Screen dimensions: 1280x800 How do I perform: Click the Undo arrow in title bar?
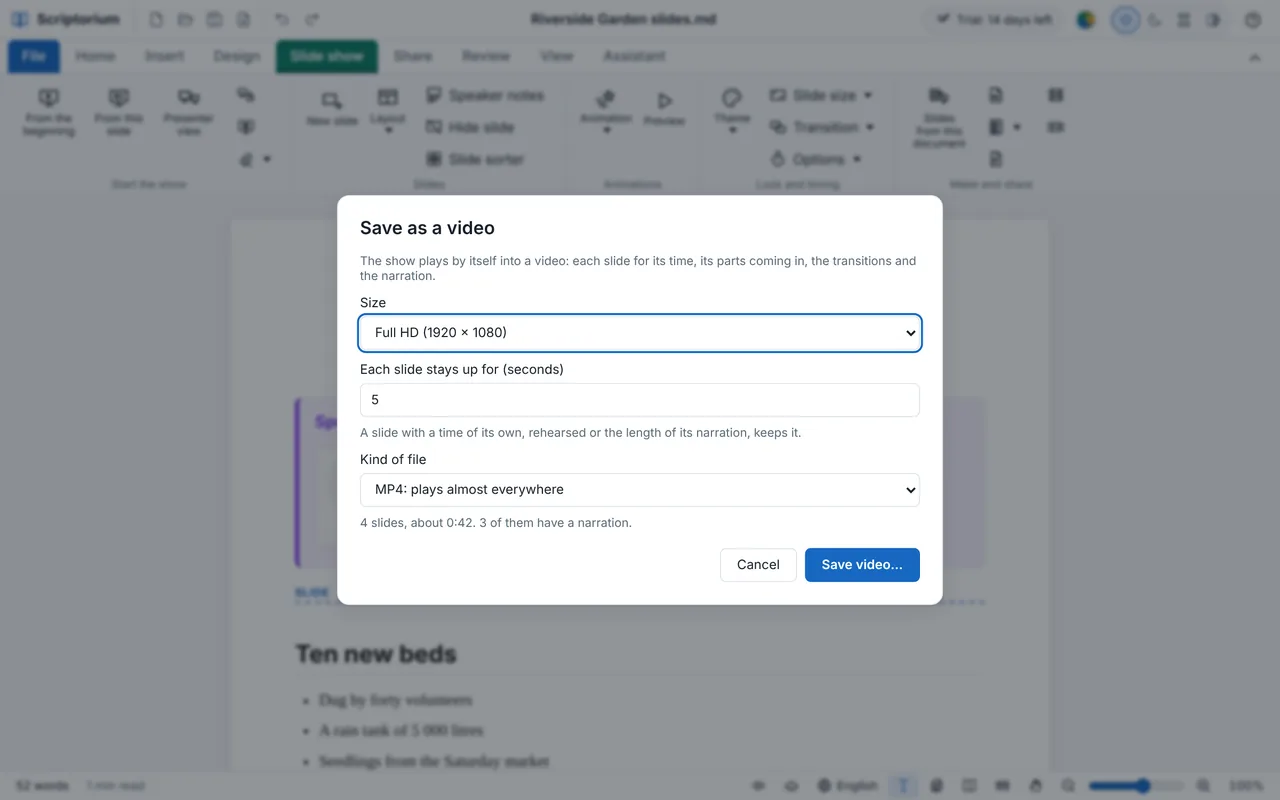282,19
